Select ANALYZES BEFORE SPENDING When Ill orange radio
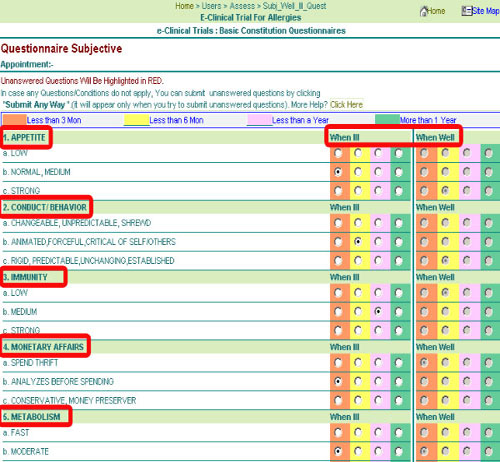500x462 pixels. 338,381
